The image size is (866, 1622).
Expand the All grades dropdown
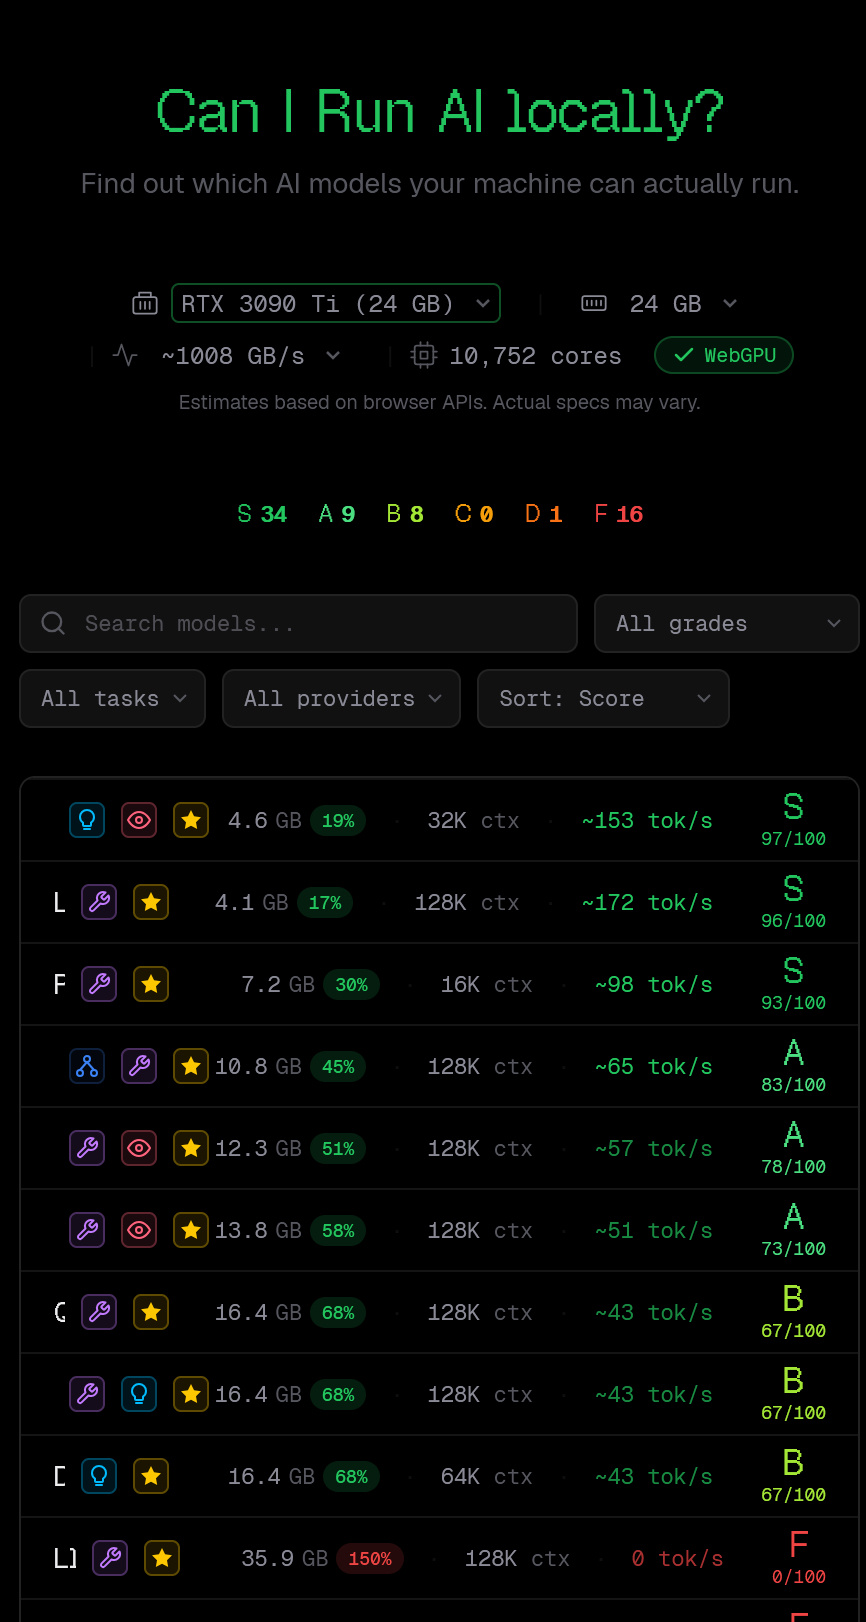(x=726, y=624)
